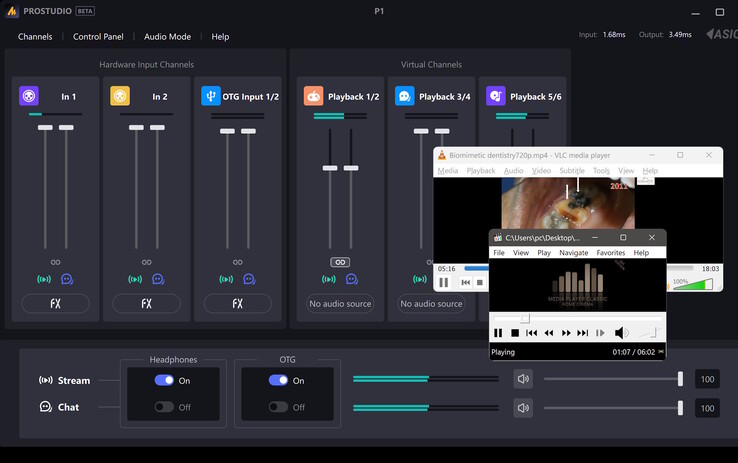Choose audio source for Playback 3/4
Image resolution: width=738 pixels, height=463 pixels.
[431, 303]
